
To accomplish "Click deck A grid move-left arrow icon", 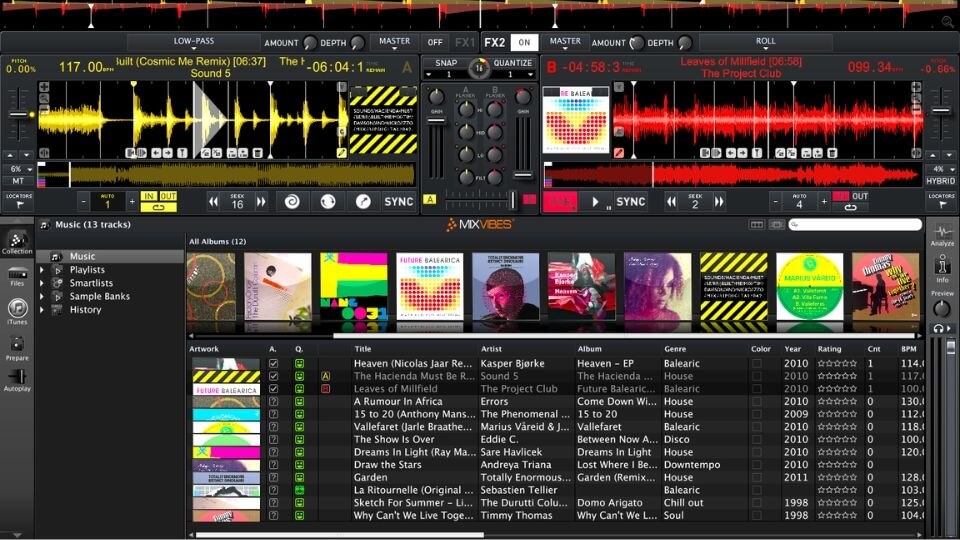I will [156, 152].
